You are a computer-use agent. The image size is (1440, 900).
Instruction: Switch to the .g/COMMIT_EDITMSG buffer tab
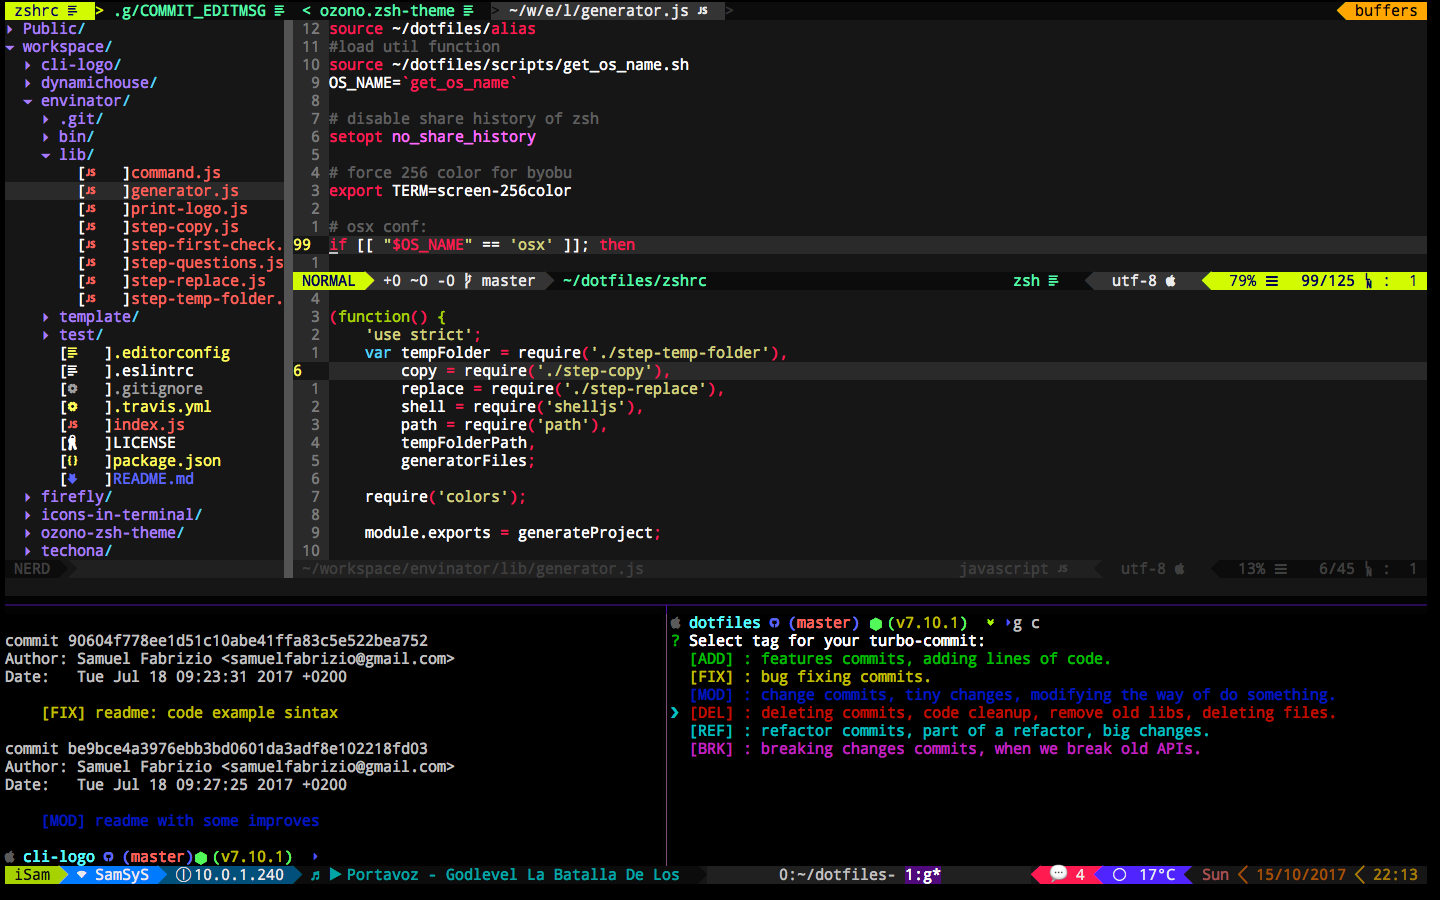200,11
